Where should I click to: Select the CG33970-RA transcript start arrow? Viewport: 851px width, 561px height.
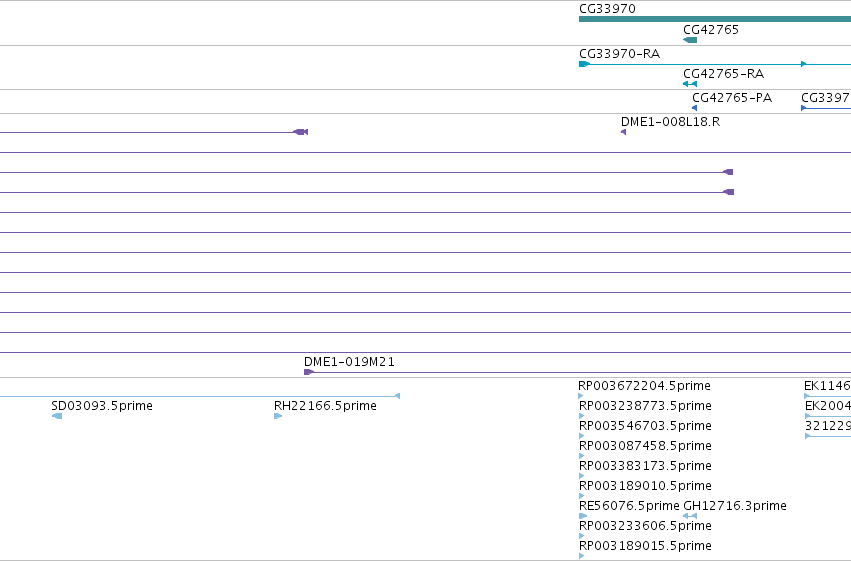tap(584, 64)
